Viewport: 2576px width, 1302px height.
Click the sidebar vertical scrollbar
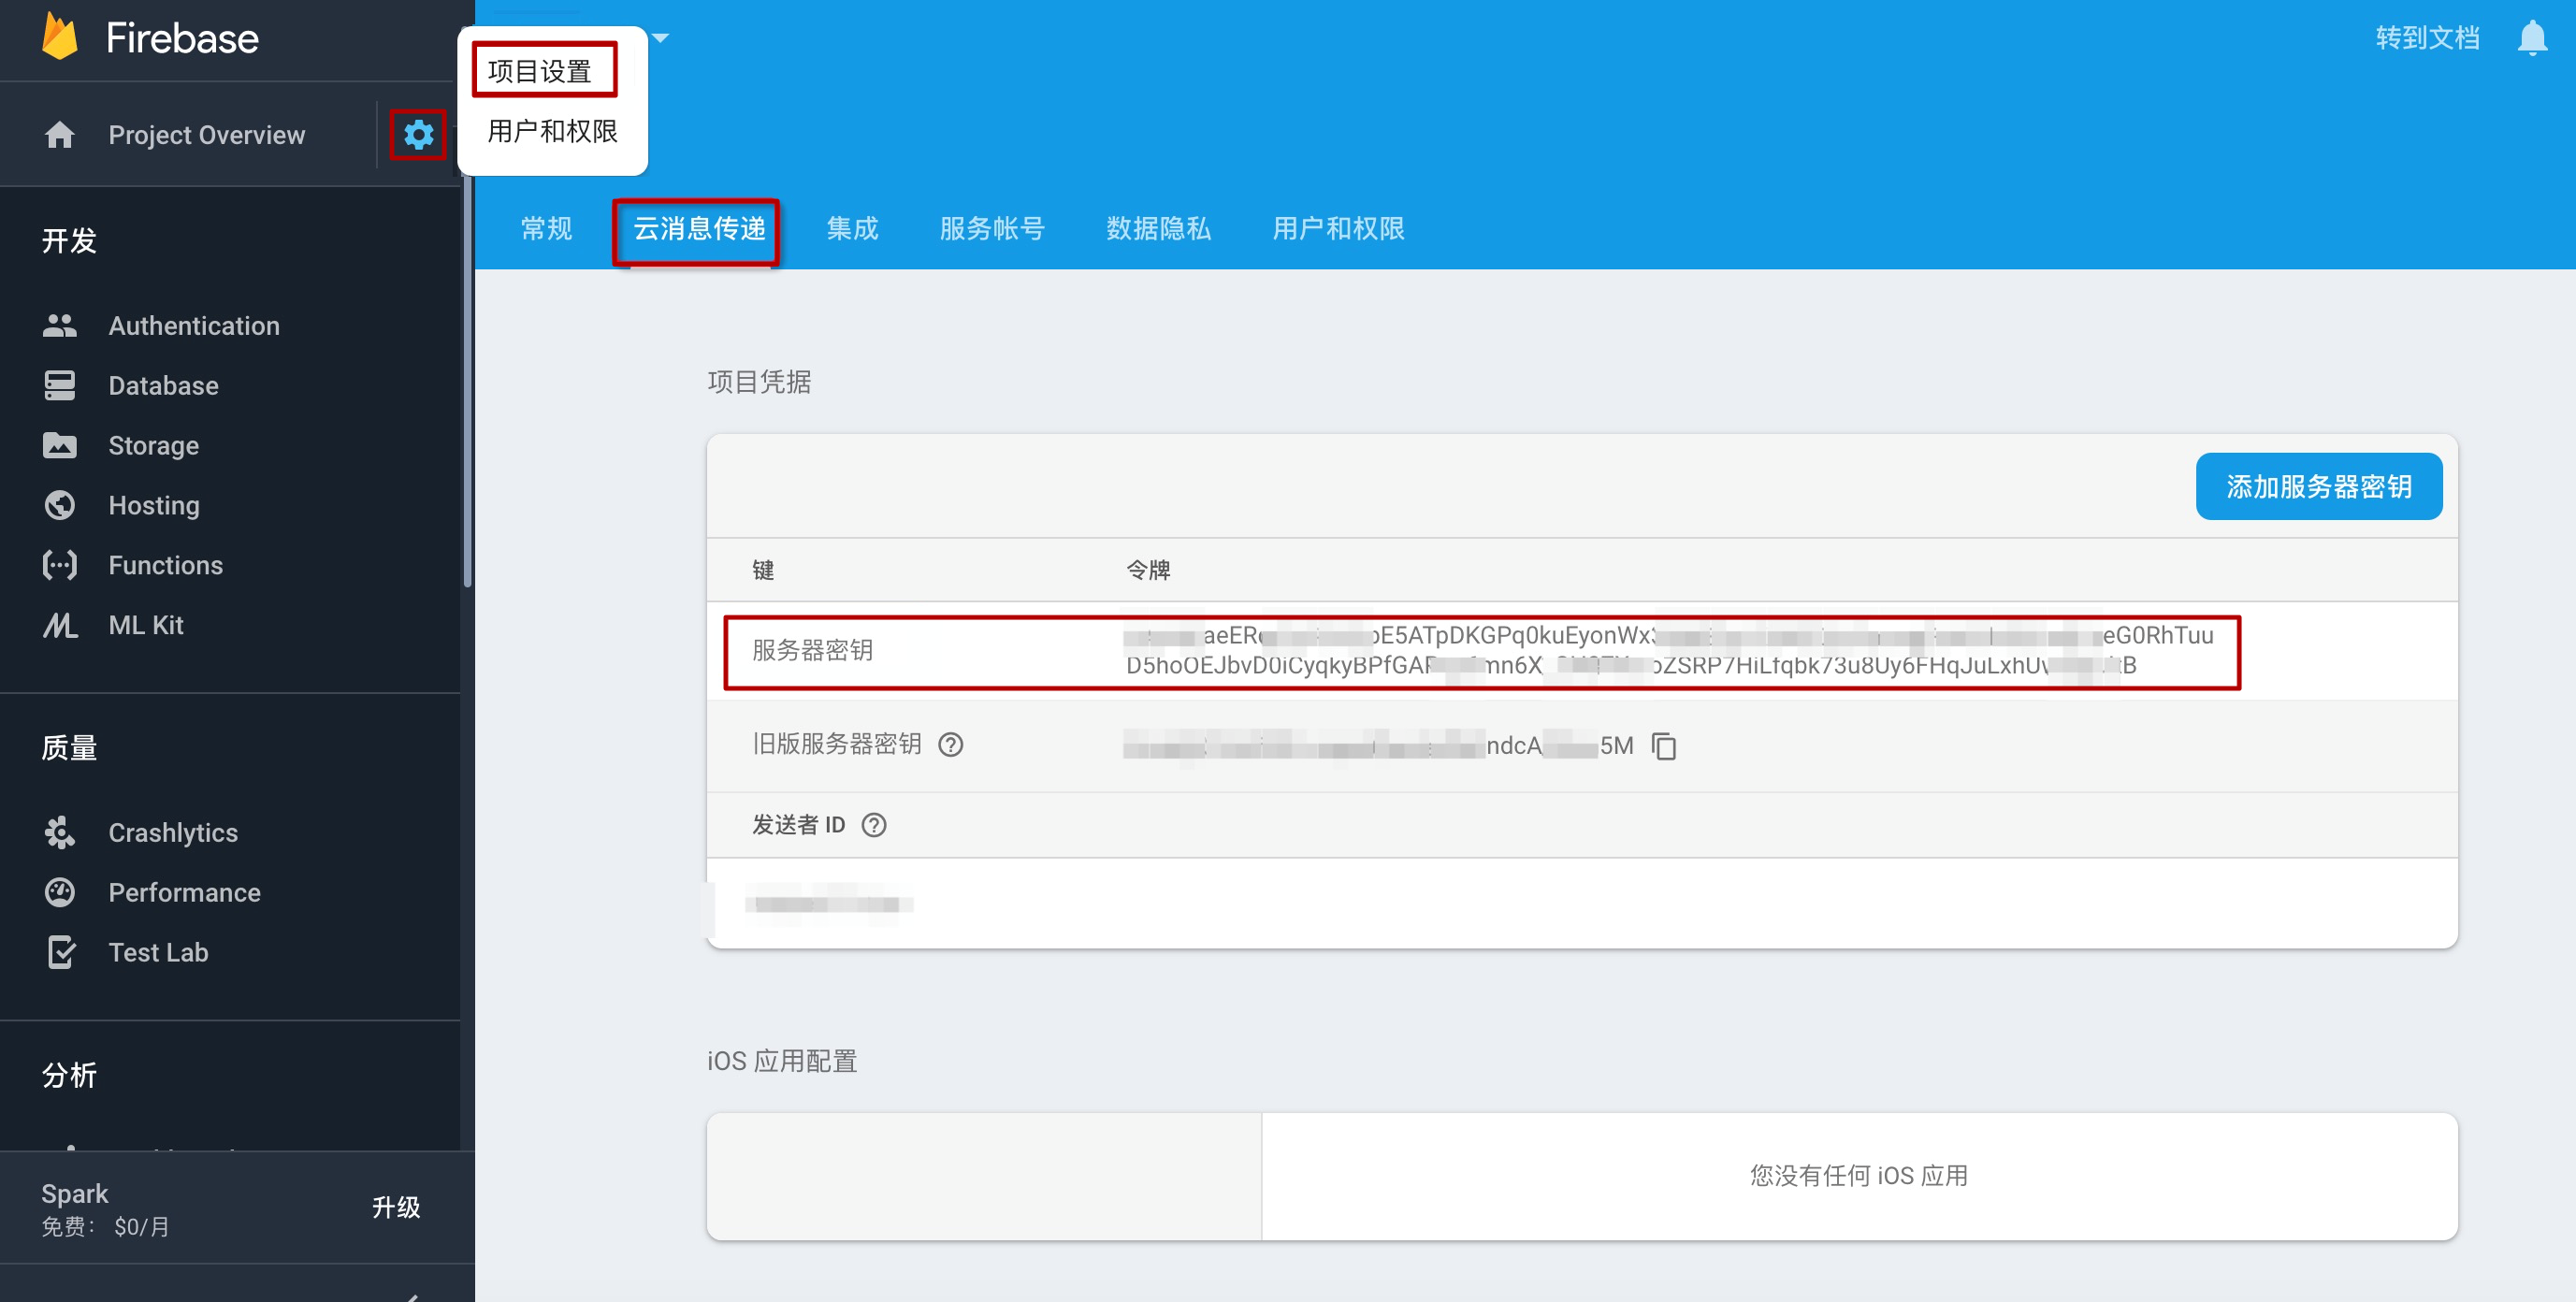(467, 380)
